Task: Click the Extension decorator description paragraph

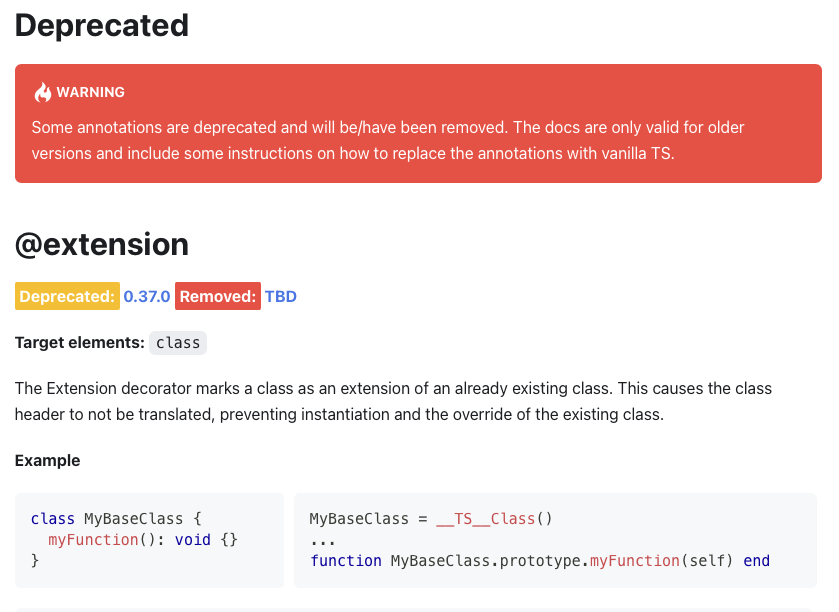Action: (393, 401)
